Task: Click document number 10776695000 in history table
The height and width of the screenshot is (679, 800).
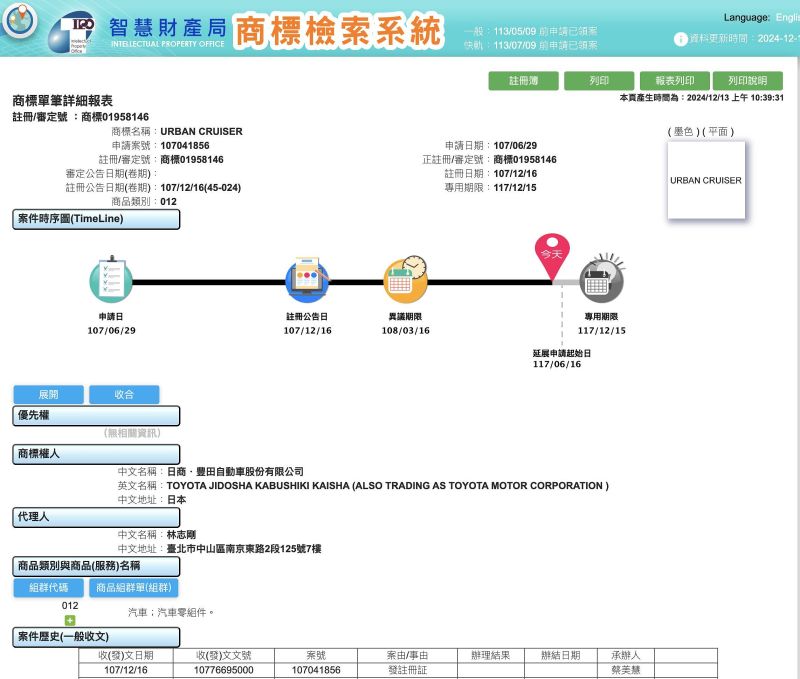Action: 223,670
